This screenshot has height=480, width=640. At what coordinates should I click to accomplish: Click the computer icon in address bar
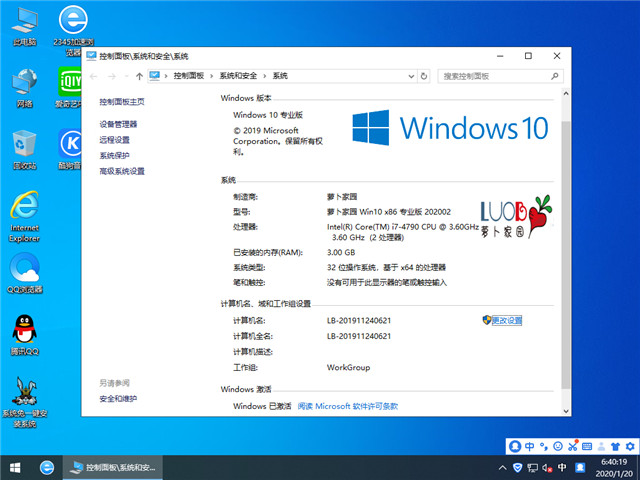[x=154, y=76]
